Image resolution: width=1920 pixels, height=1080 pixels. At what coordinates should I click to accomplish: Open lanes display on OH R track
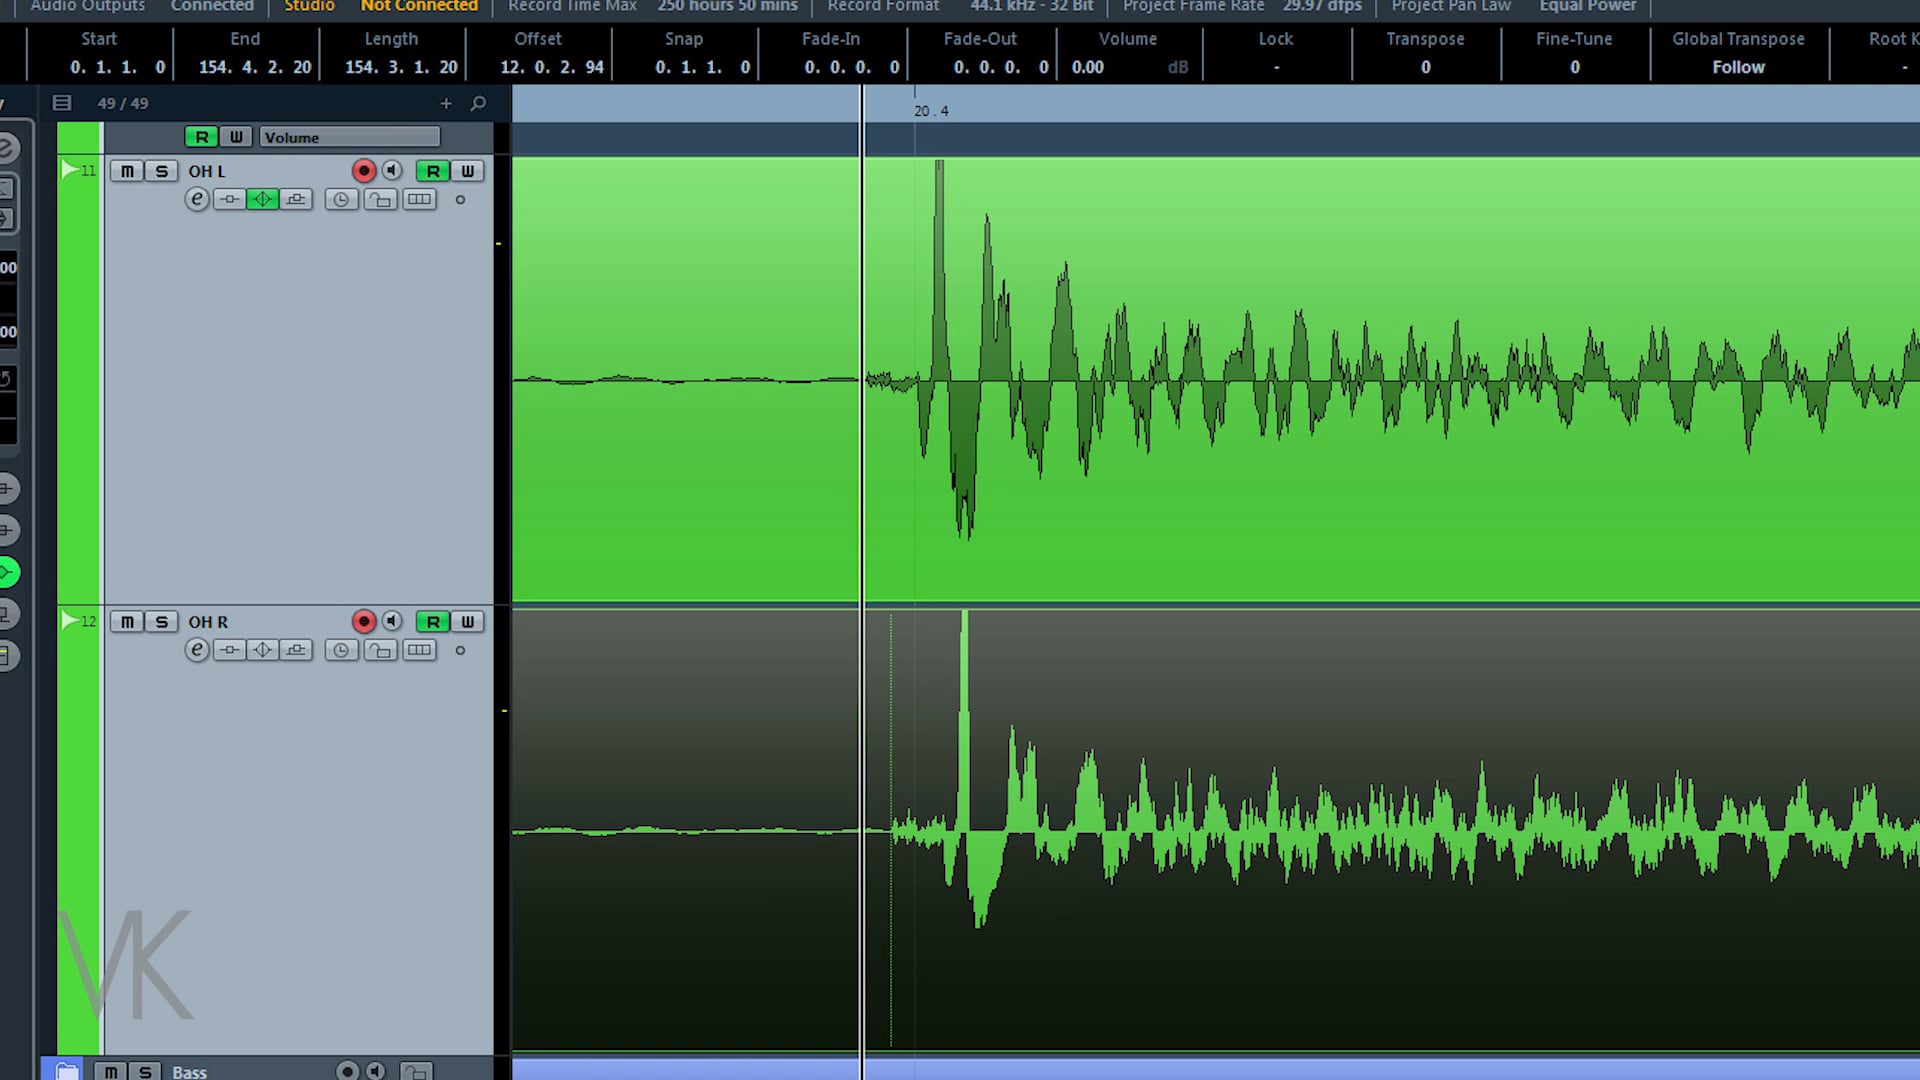tap(419, 651)
